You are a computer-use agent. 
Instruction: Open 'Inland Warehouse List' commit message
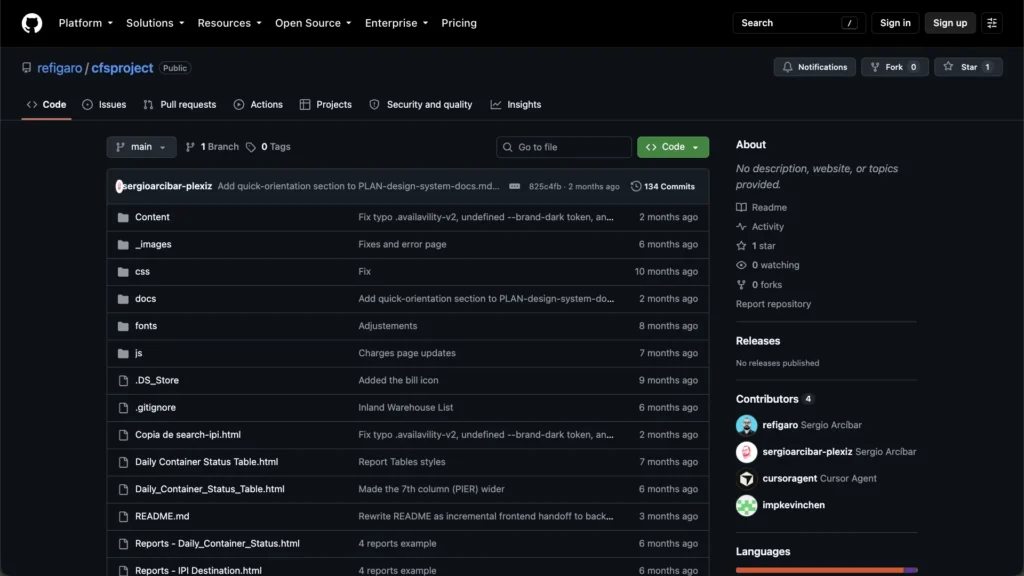(x=406, y=408)
